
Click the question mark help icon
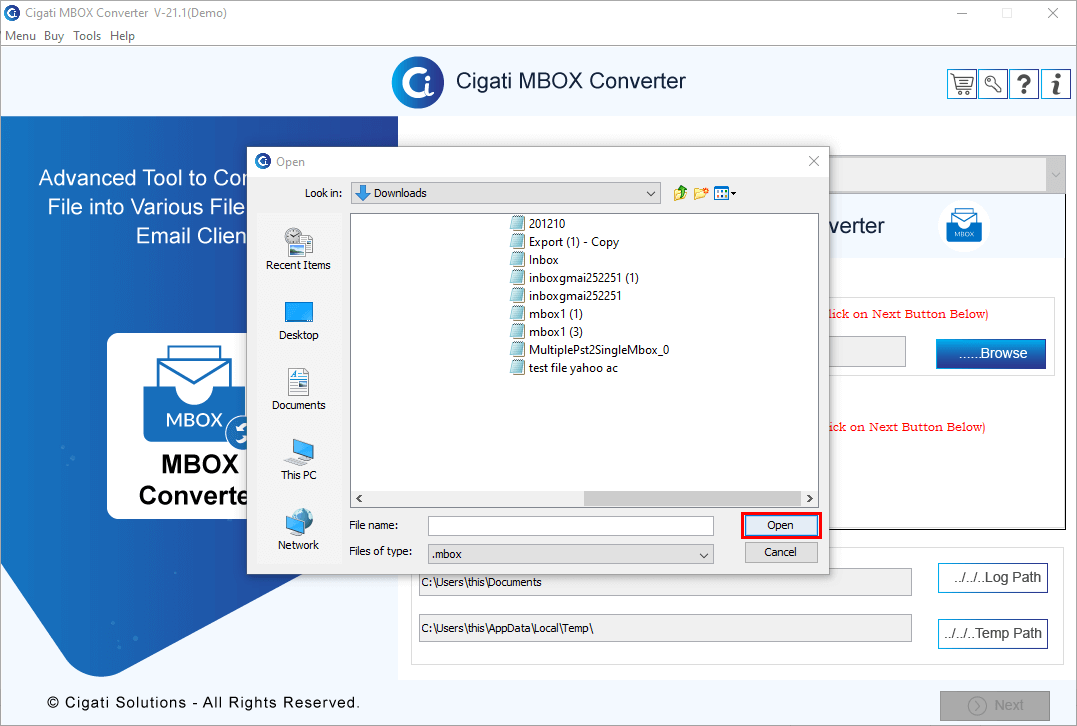click(1024, 84)
